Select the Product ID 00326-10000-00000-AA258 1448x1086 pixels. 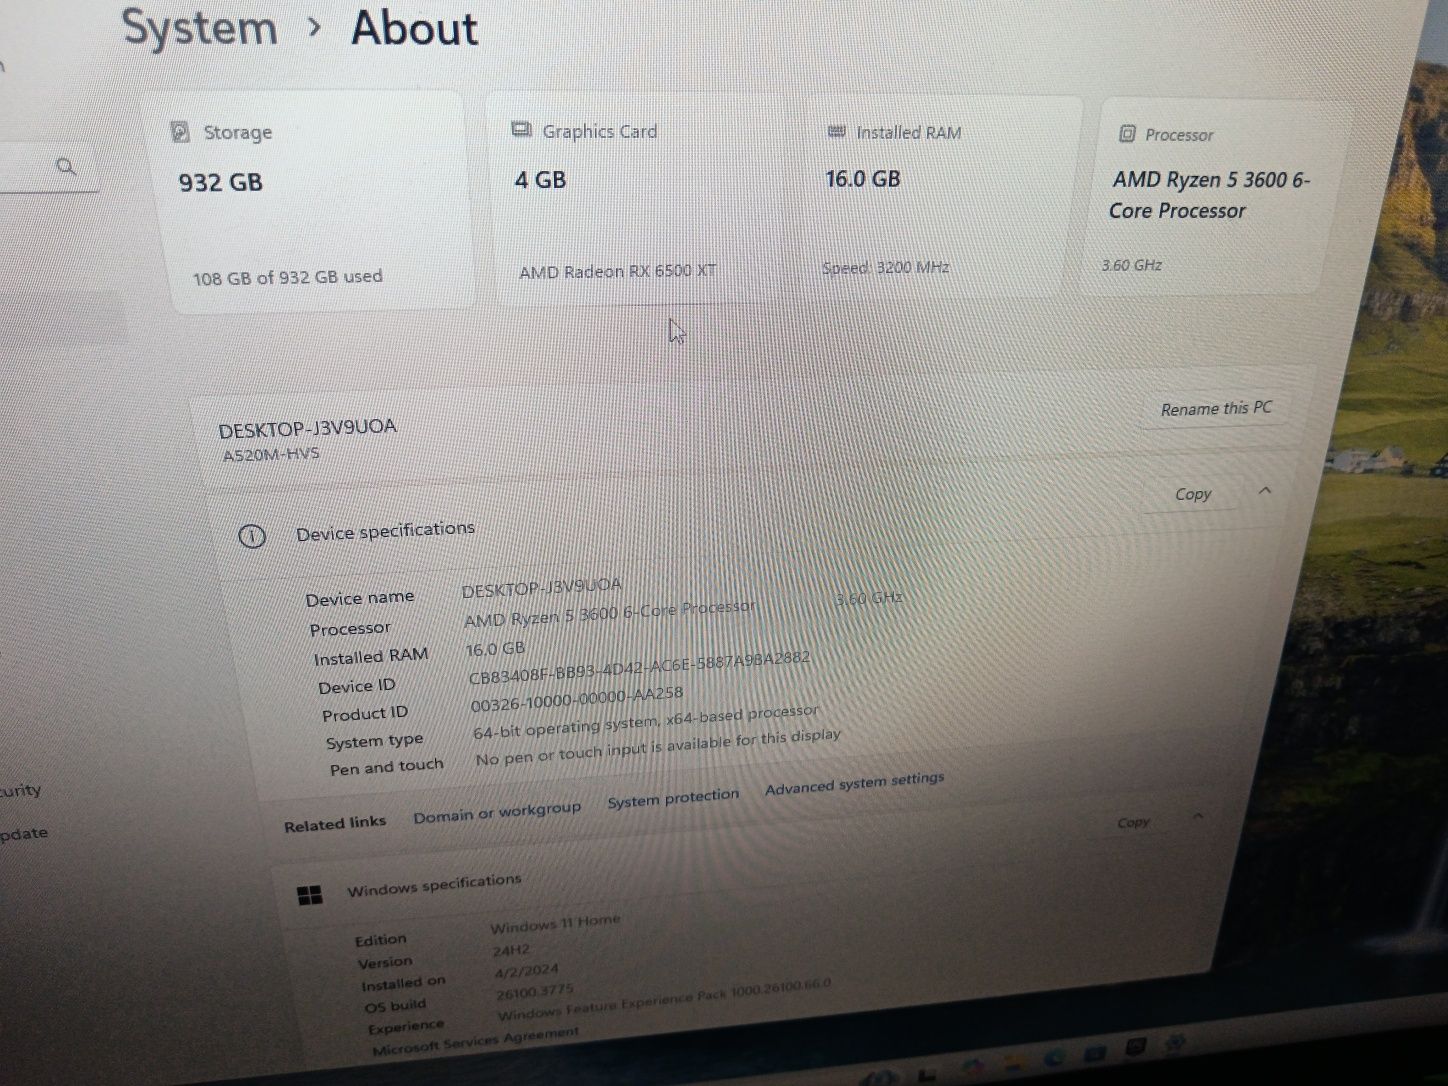click(577, 698)
